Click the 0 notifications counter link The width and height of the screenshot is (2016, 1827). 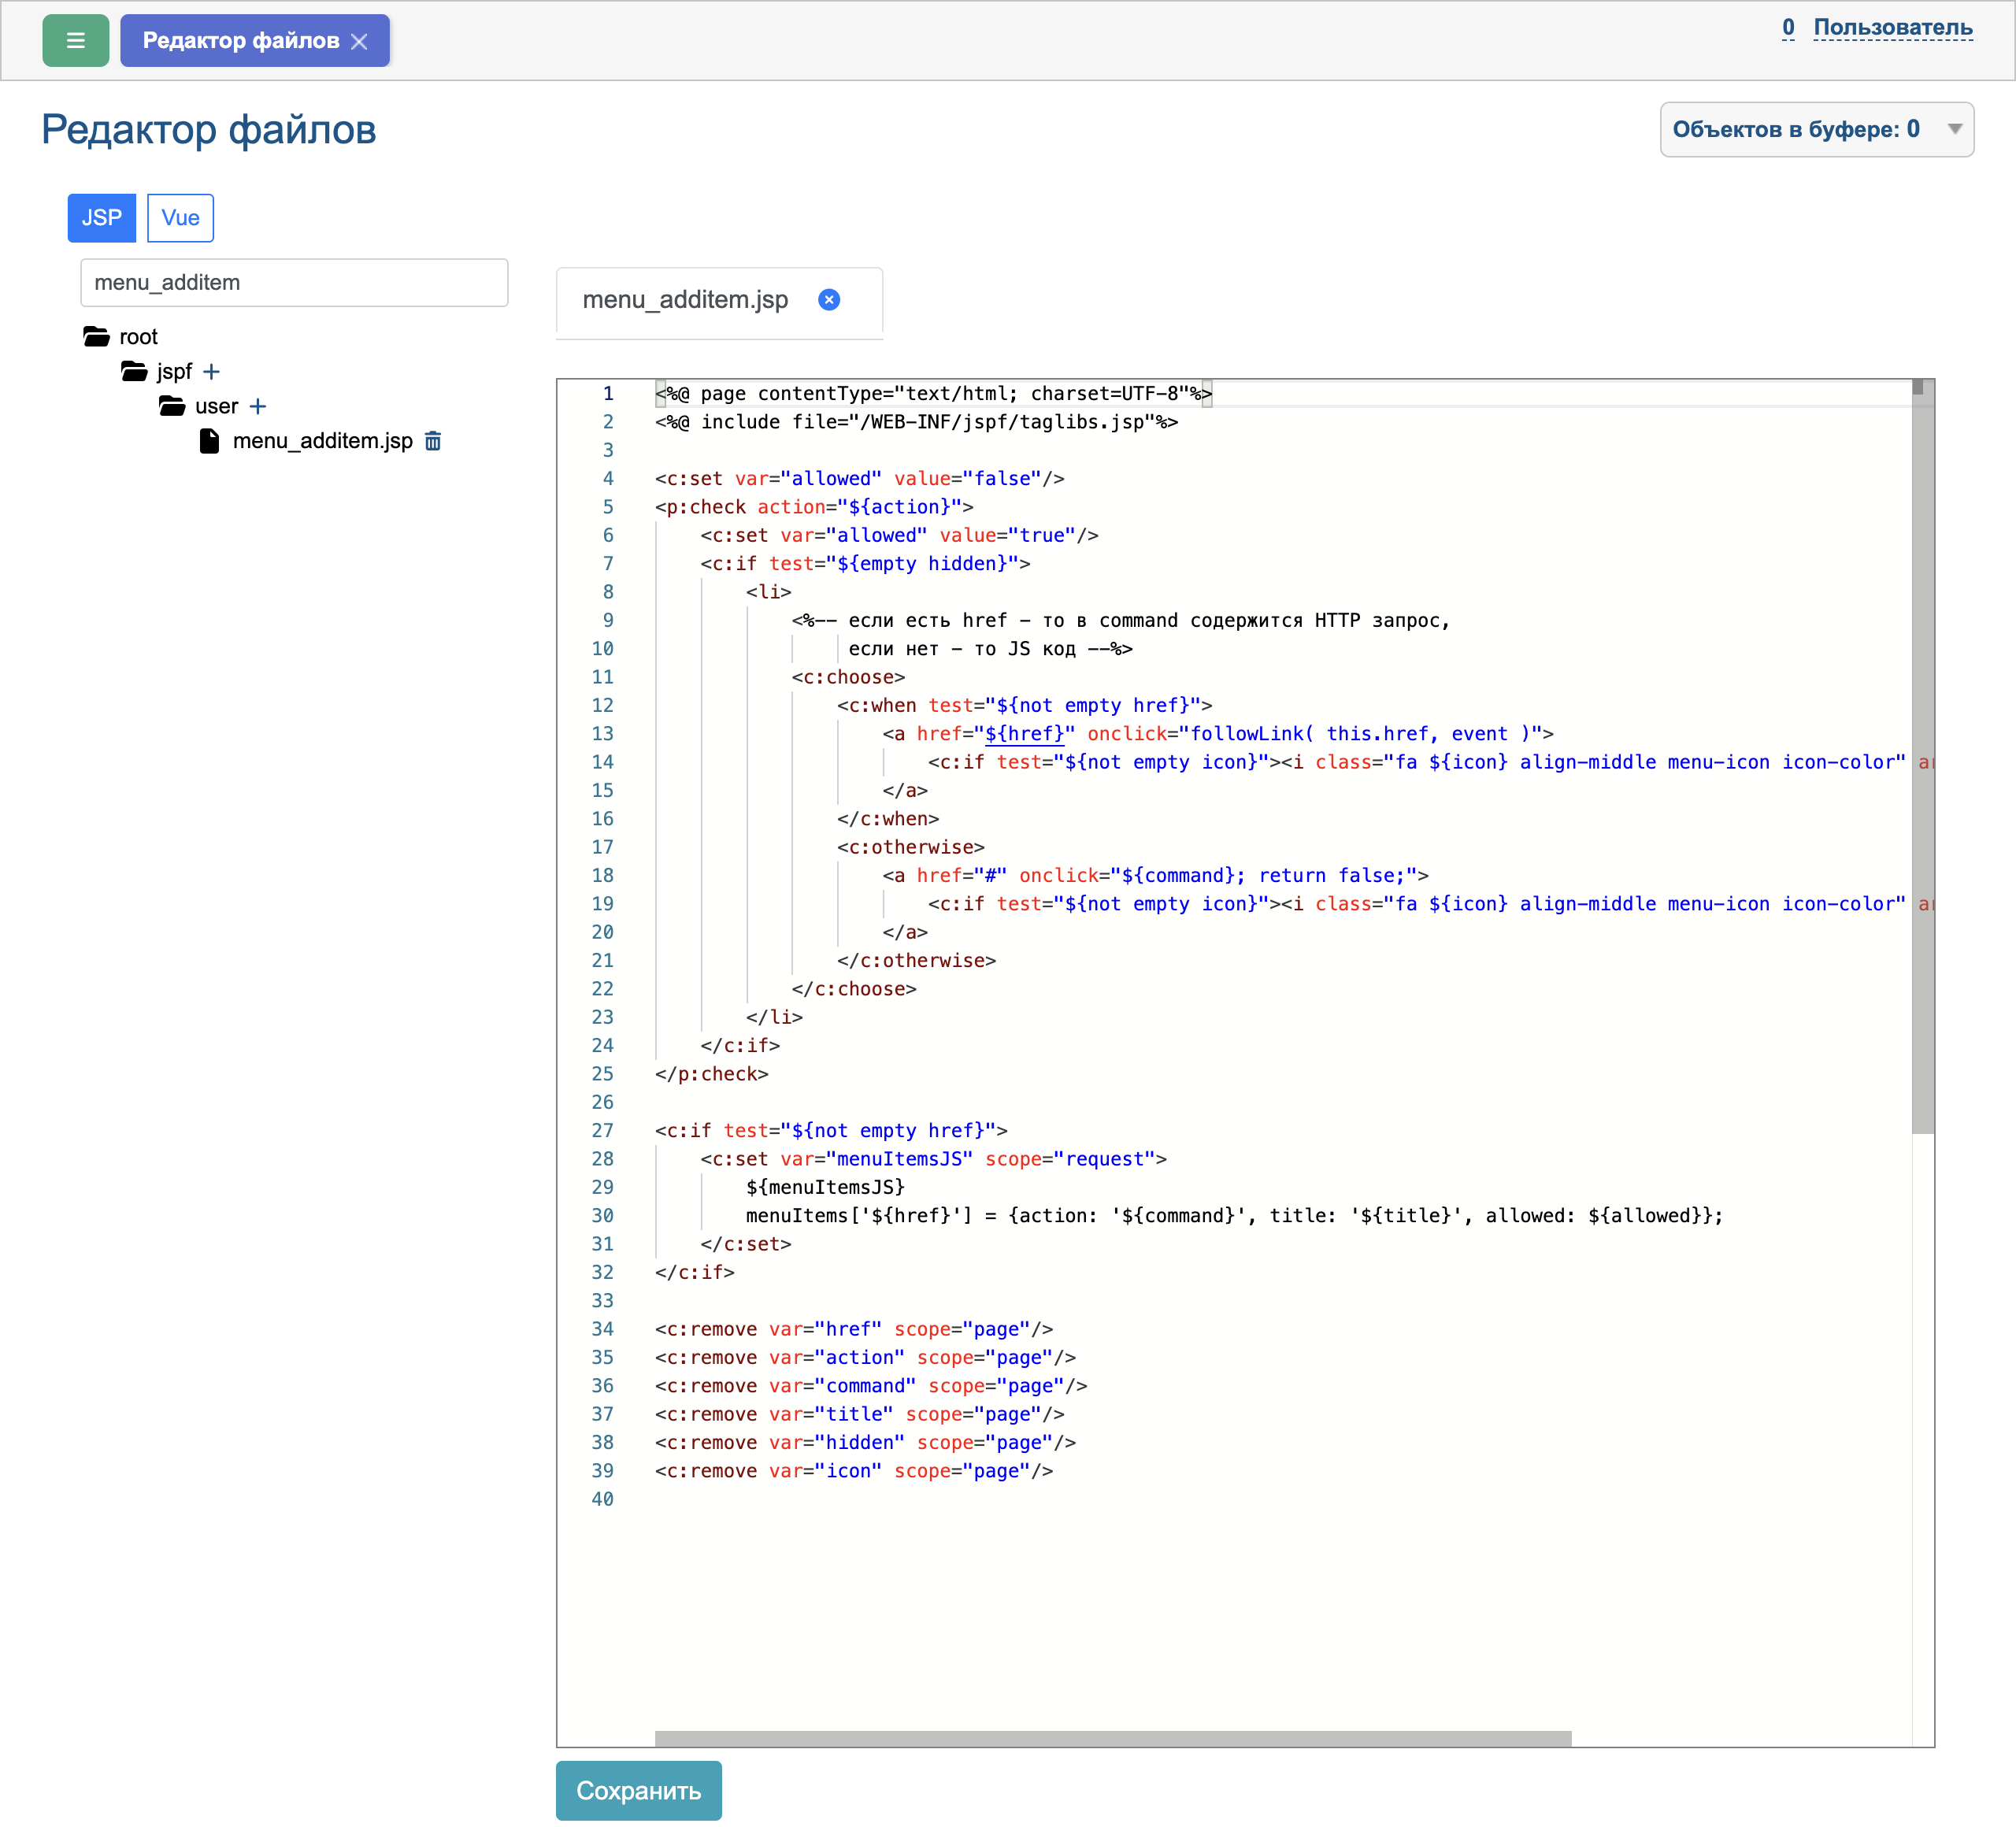[1788, 27]
